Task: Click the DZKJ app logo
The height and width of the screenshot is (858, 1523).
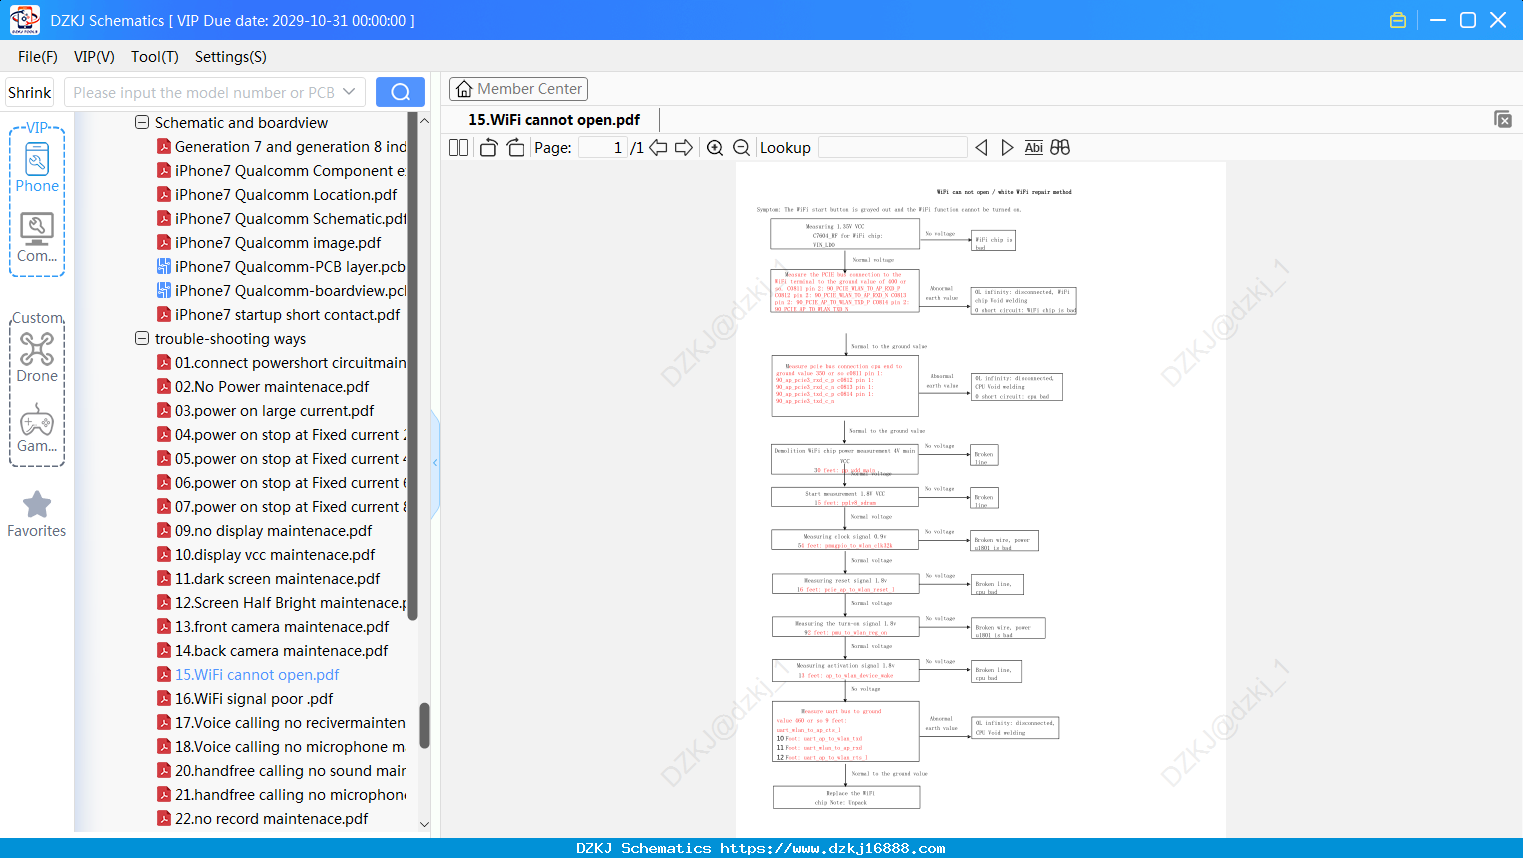Action: (24, 20)
